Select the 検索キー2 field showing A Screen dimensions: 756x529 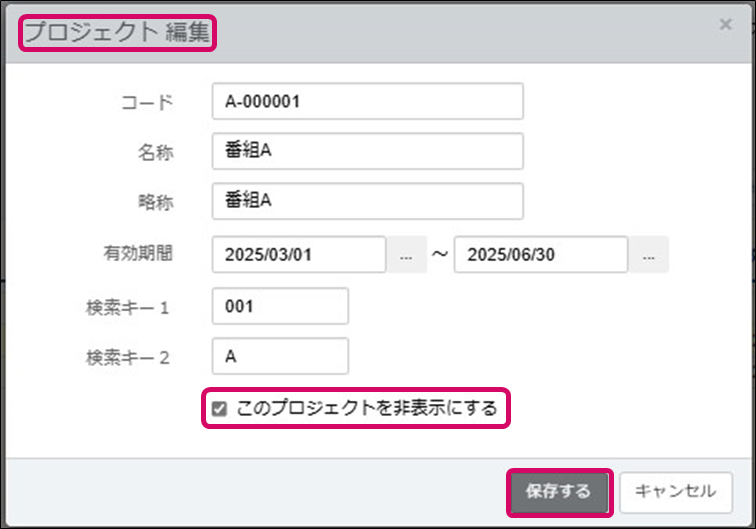tap(280, 356)
